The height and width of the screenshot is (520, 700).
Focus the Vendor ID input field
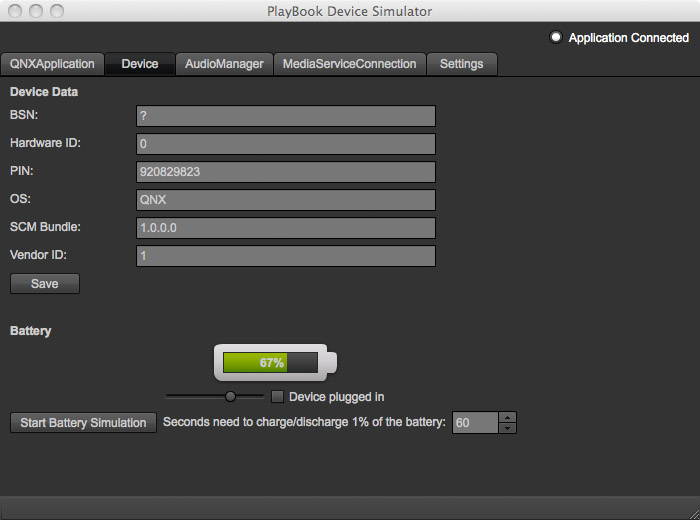coord(286,256)
